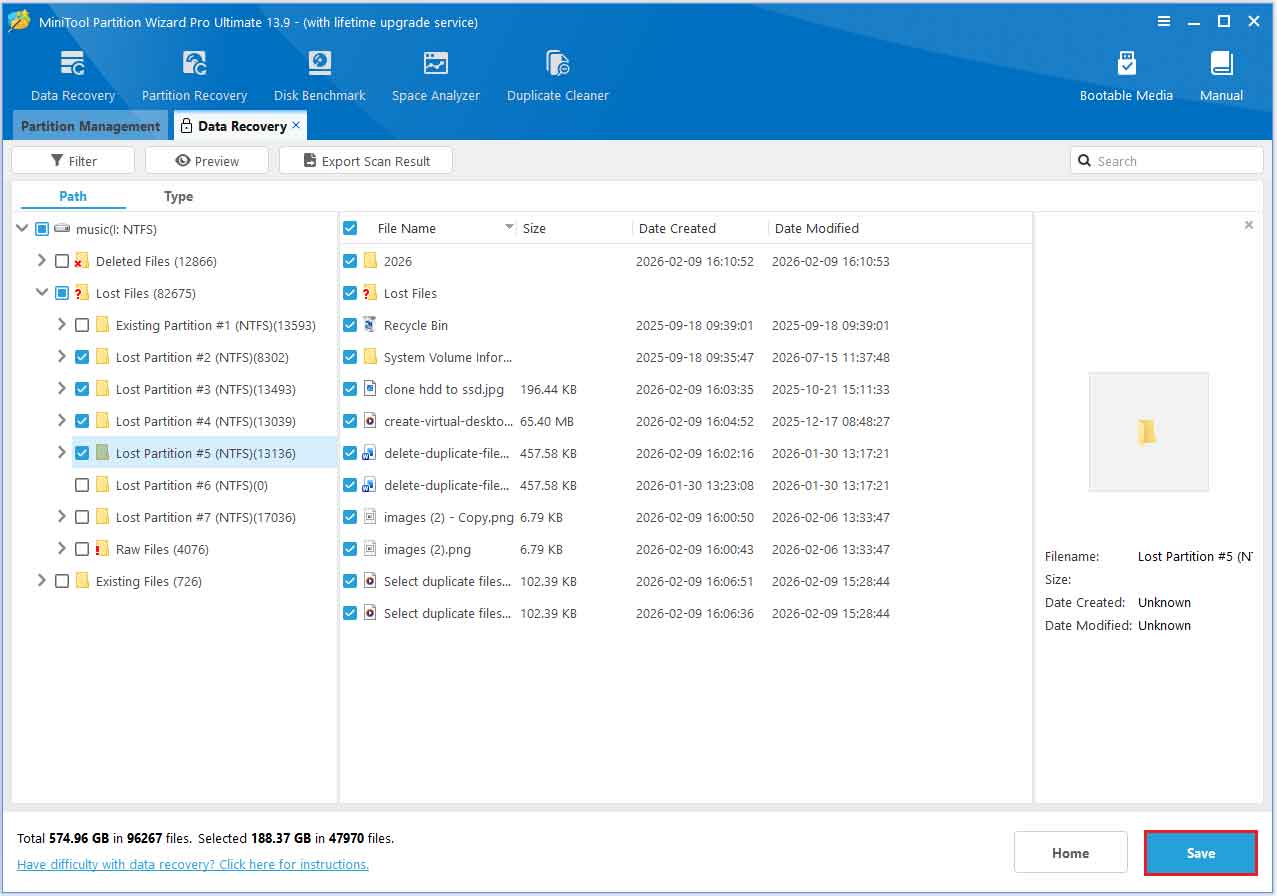Viewport: 1277px width, 896px height.
Task: Select the Data Recovery tab
Action: point(241,126)
